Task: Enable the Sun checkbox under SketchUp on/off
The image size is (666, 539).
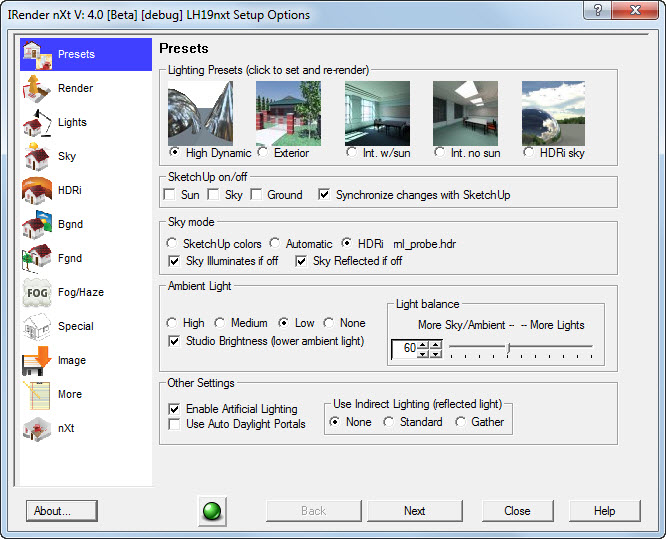Action: 169,195
